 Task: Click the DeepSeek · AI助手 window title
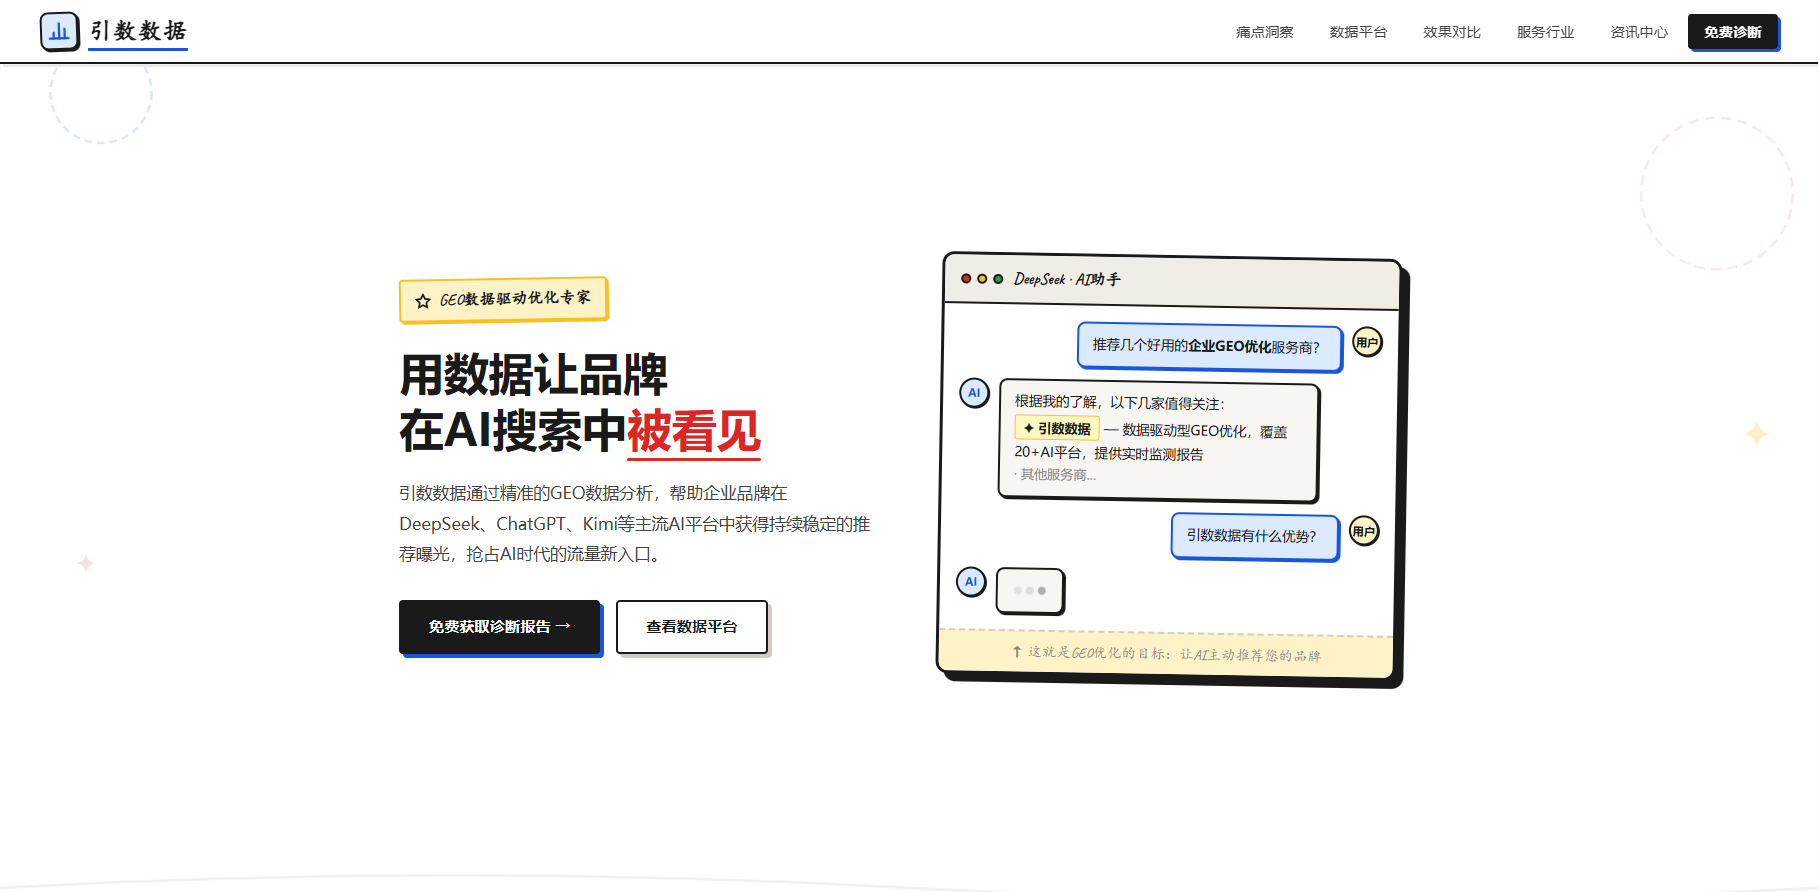pyautogui.click(x=1067, y=279)
